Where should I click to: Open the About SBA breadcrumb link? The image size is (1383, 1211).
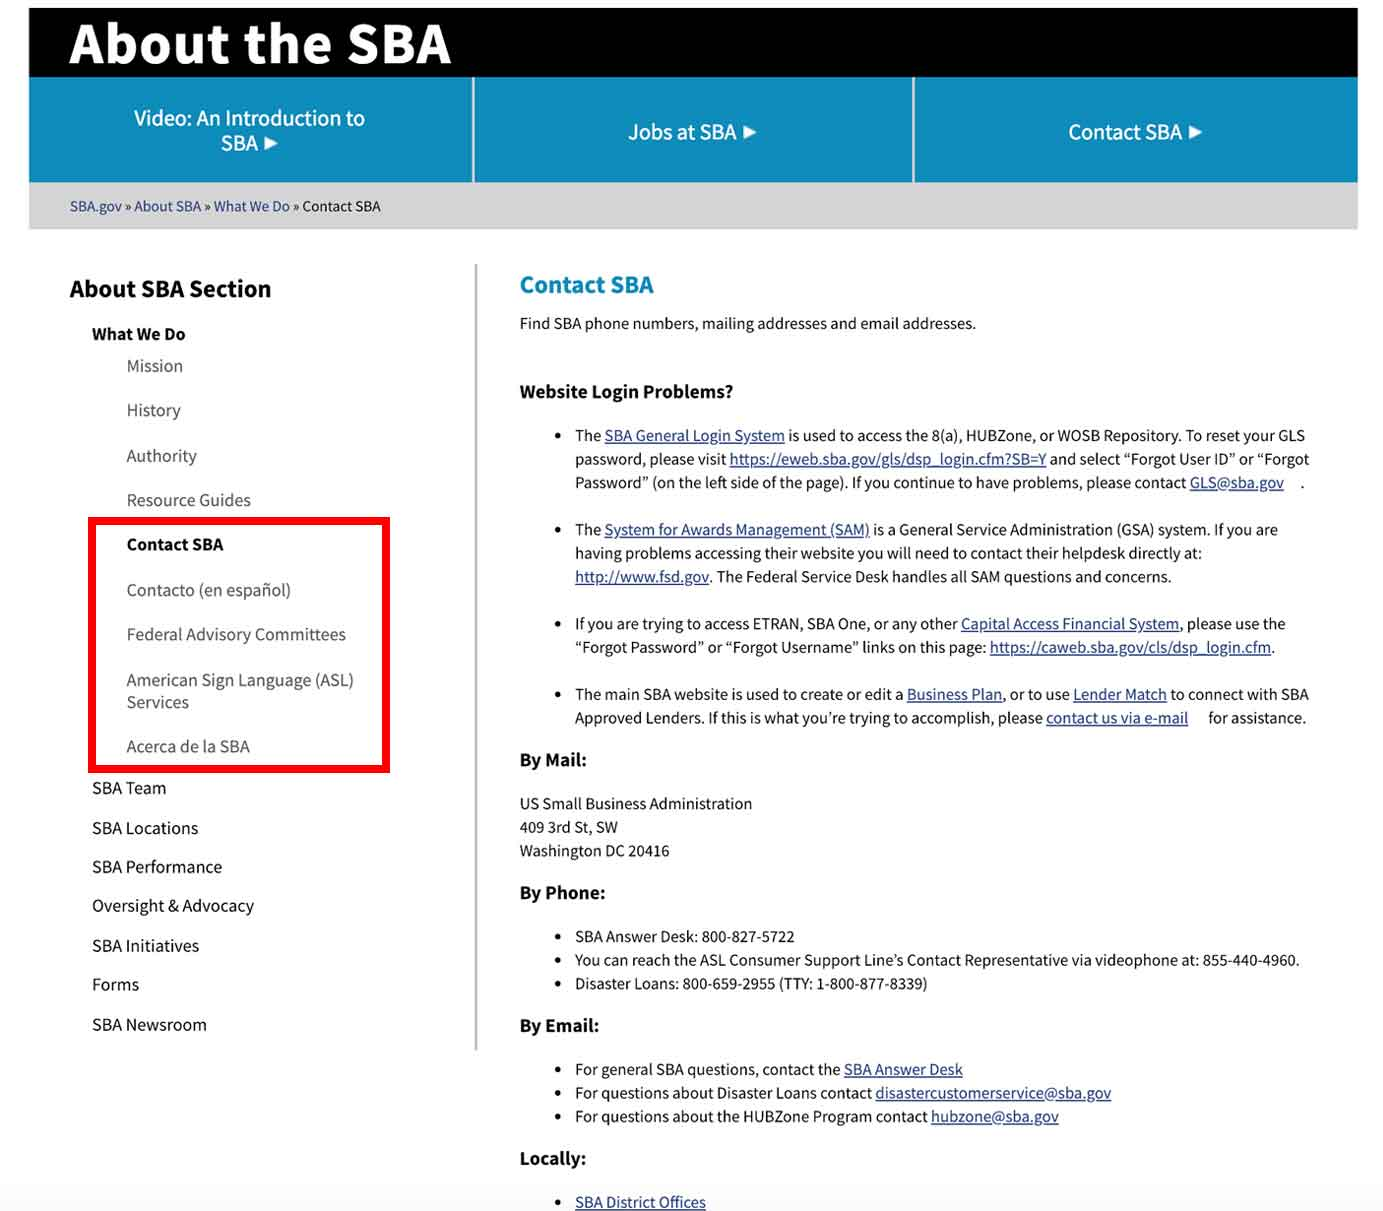click(x=167, y=206)
